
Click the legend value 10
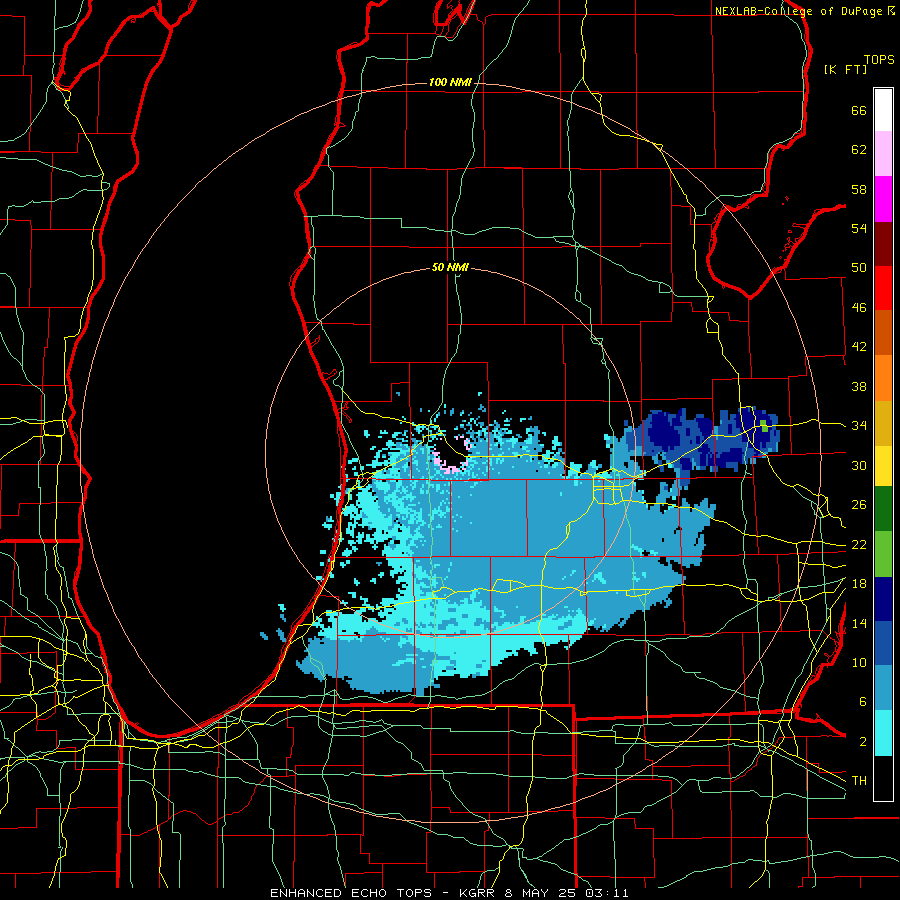tap(859, 663)
